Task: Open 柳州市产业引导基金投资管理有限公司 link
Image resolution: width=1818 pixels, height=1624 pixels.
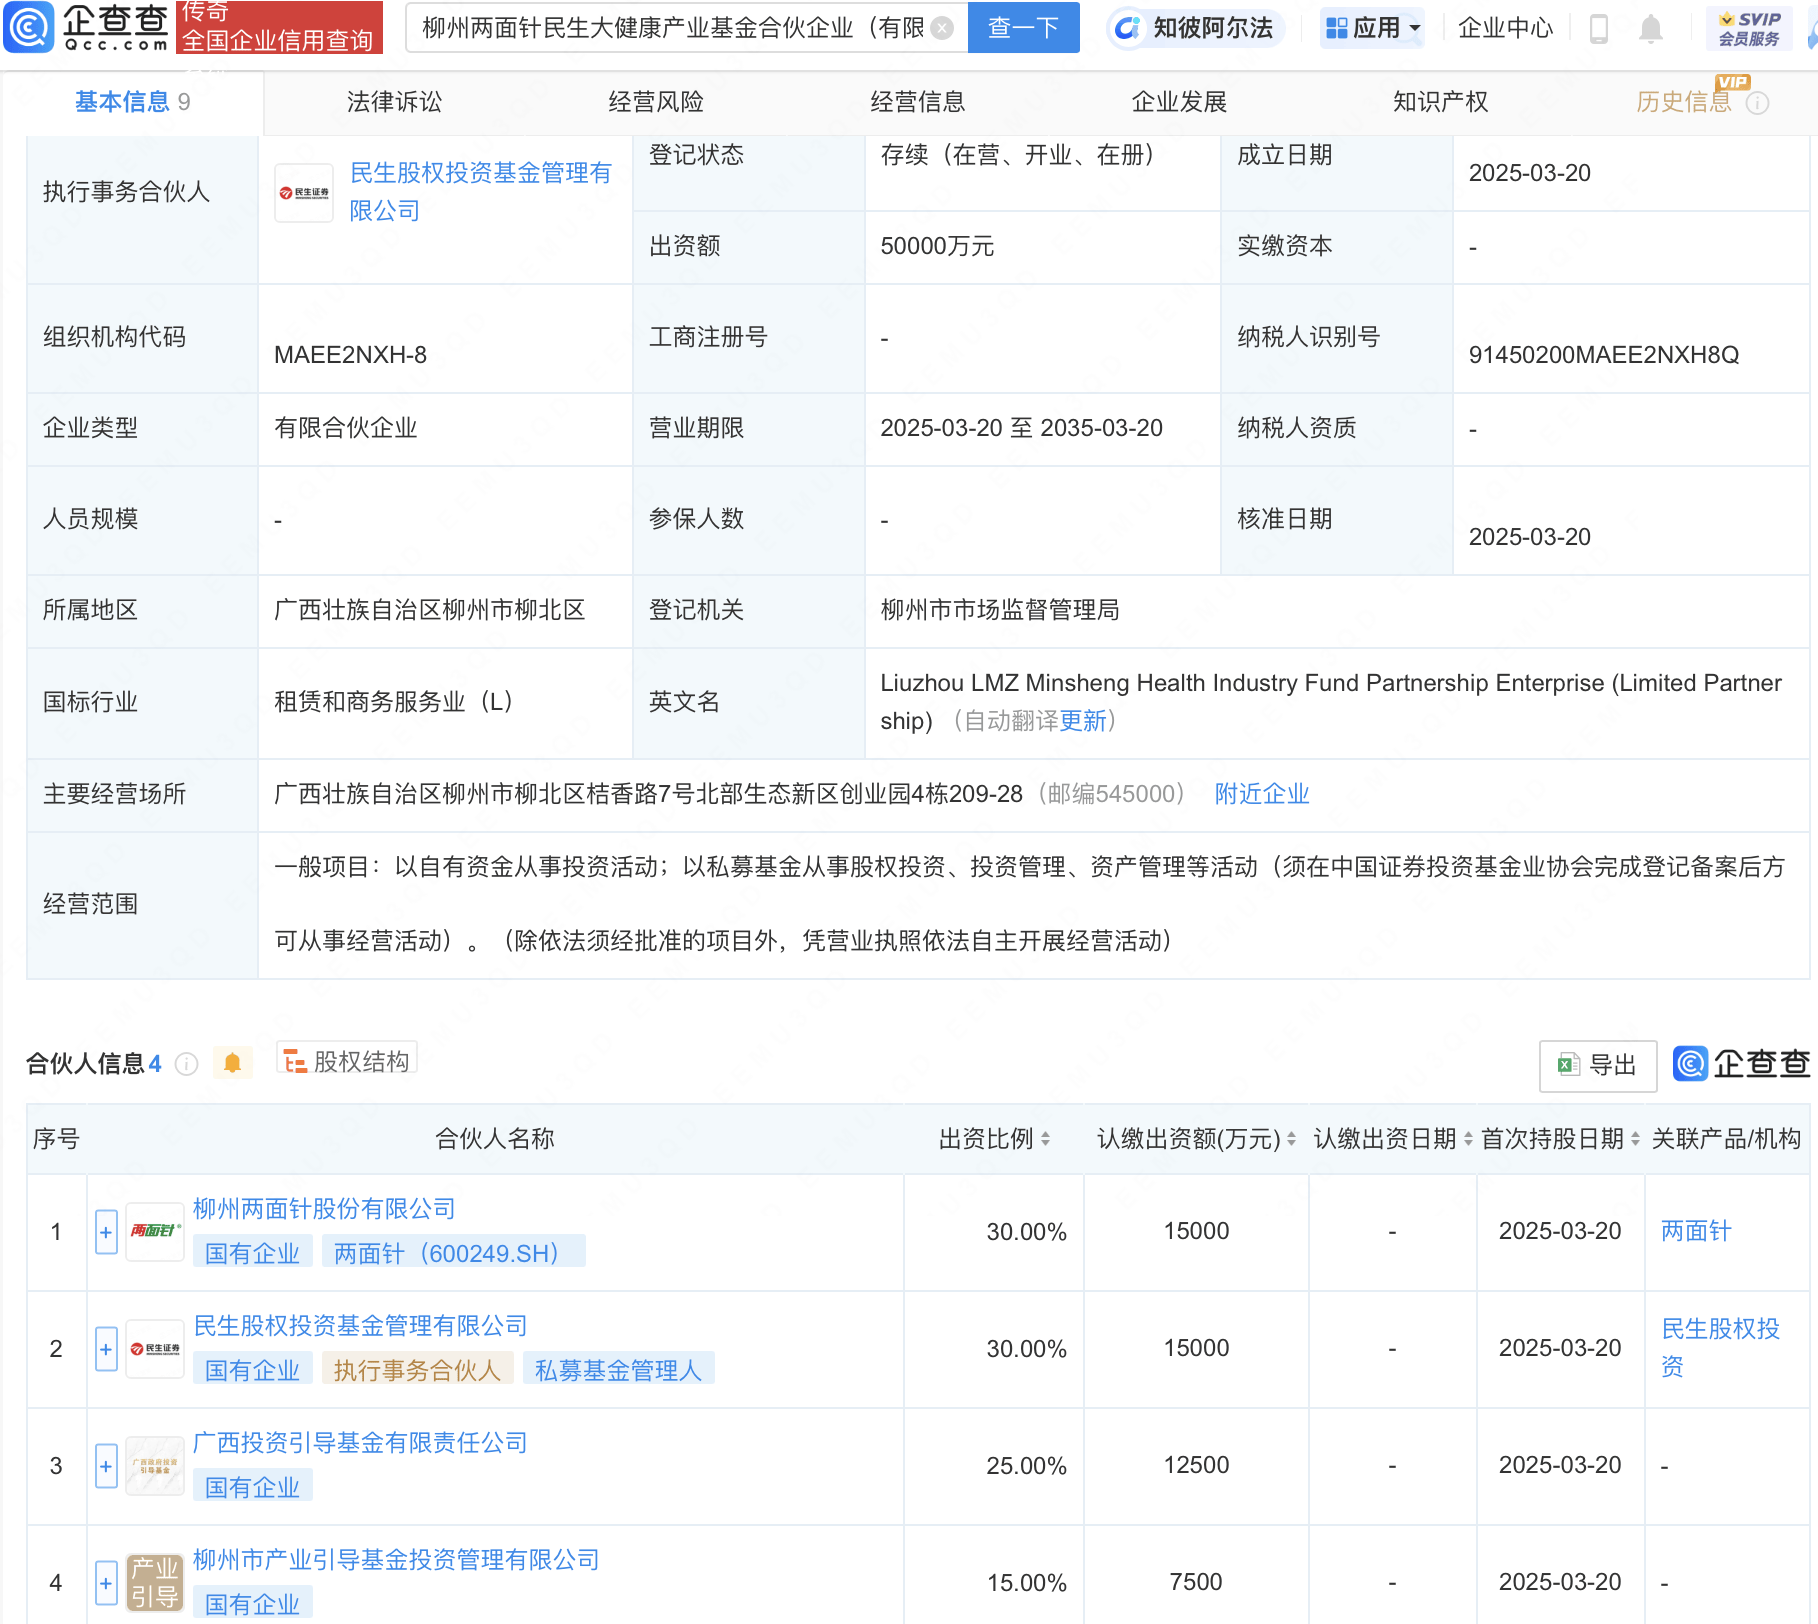Action: point(396,1560)
